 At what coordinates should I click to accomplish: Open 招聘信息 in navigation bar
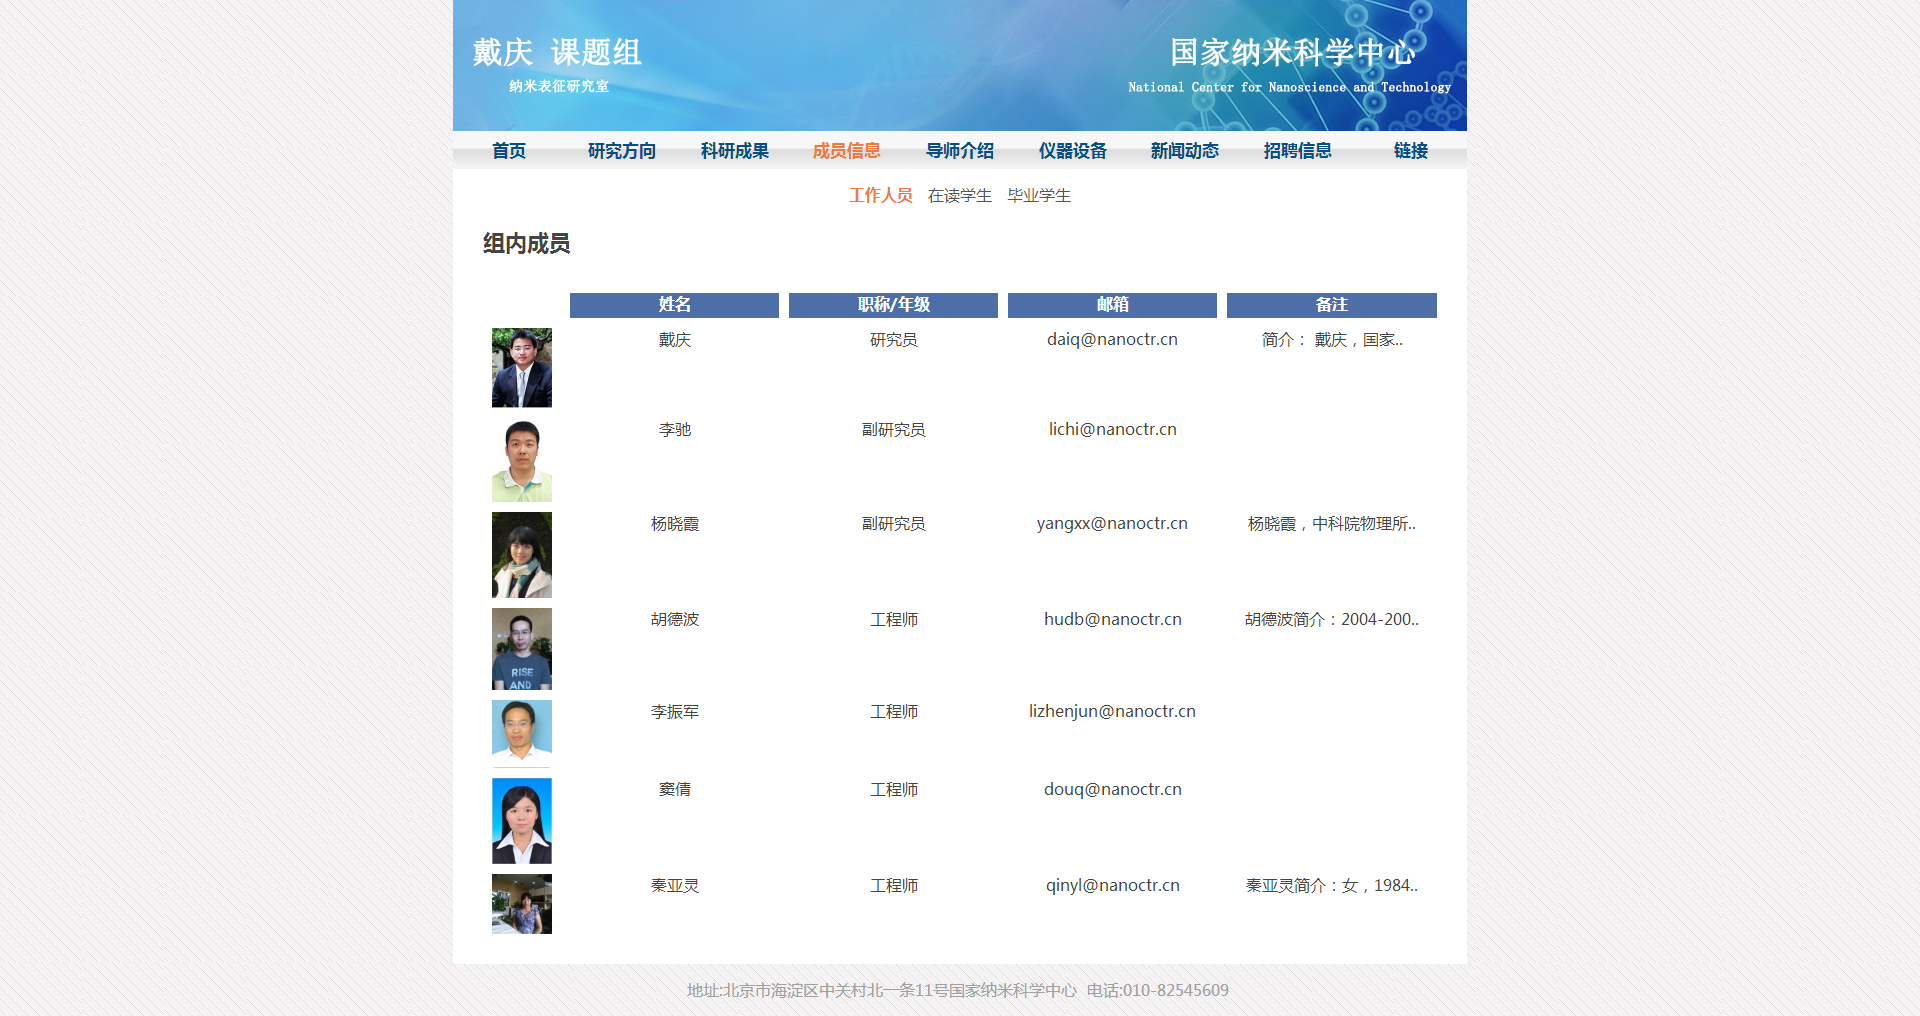1298,151
